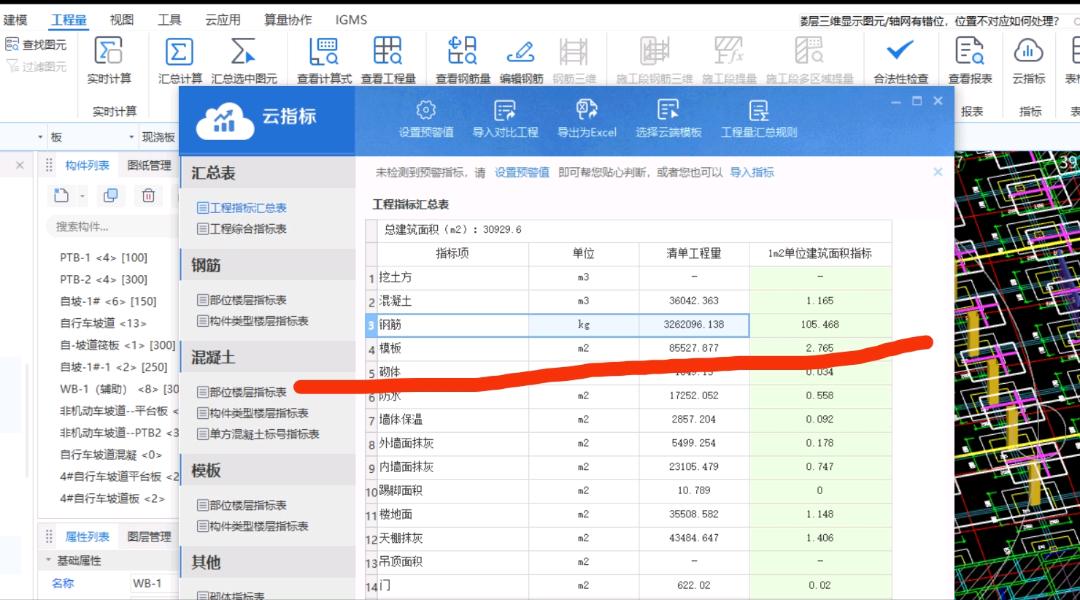Open 单方混凝土标号指标表
Screen dimensions: 1080x600
(258, 434)
